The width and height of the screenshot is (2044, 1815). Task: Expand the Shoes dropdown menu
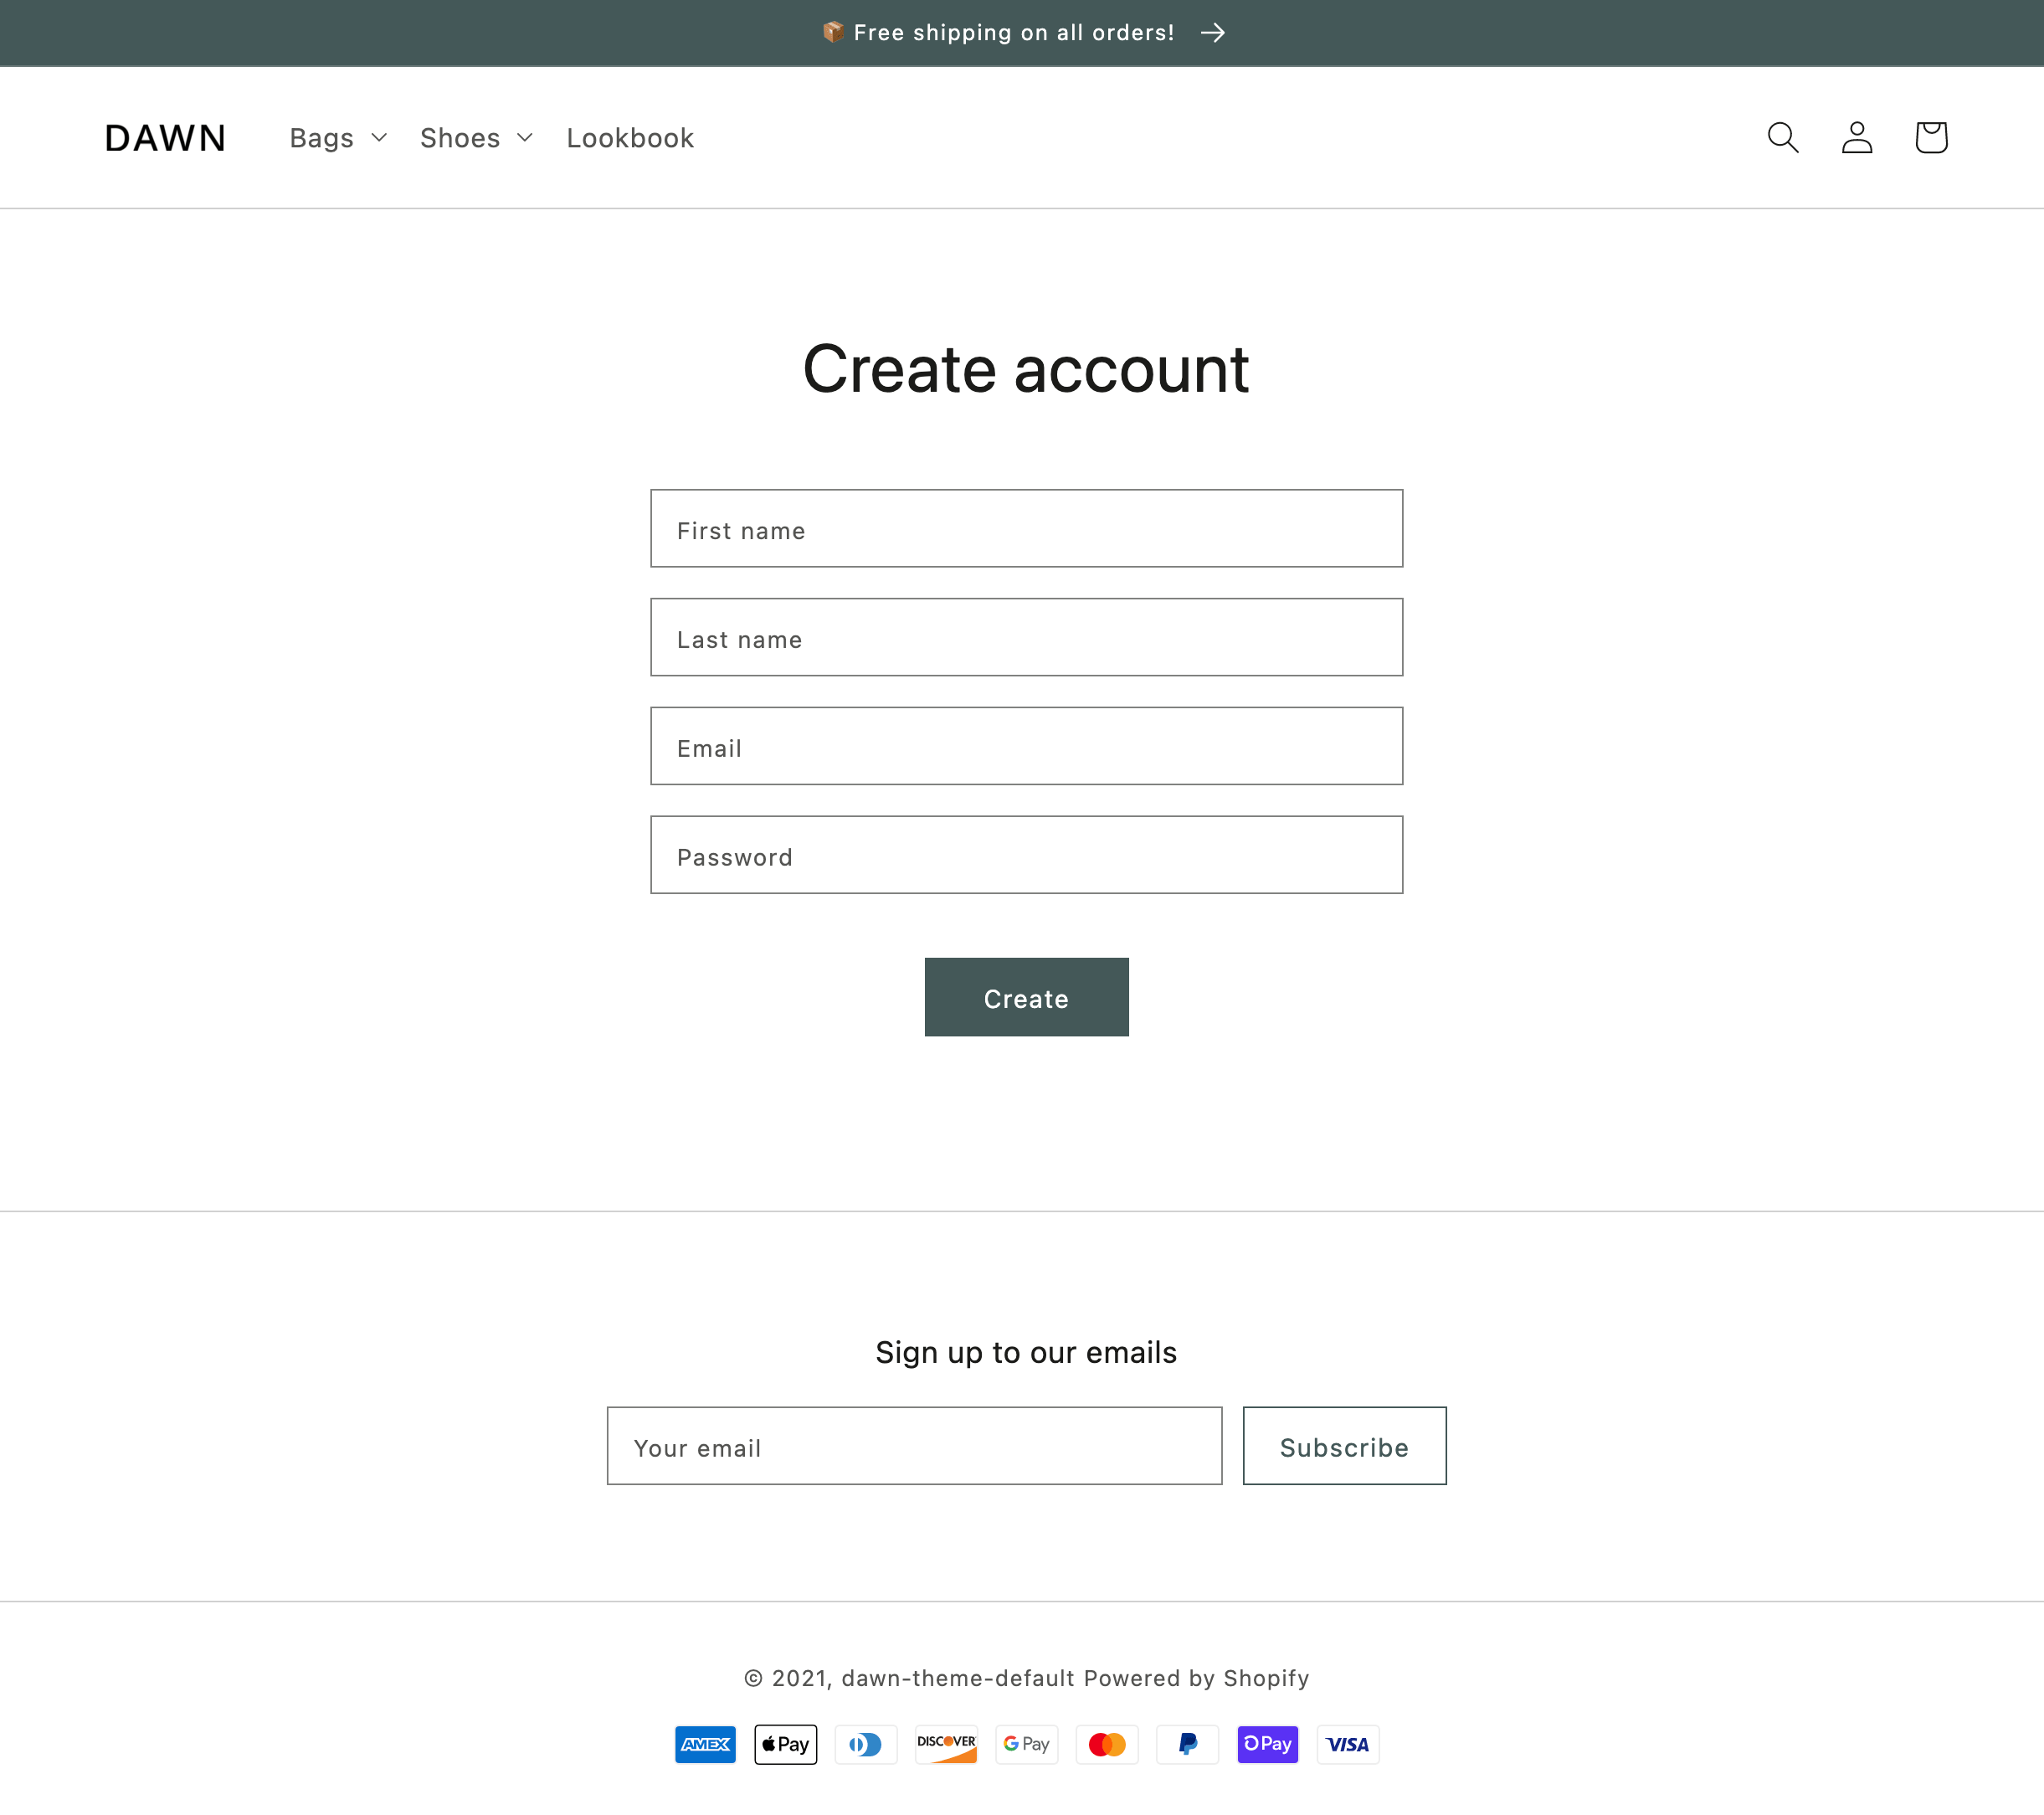[x=476, y=135]
